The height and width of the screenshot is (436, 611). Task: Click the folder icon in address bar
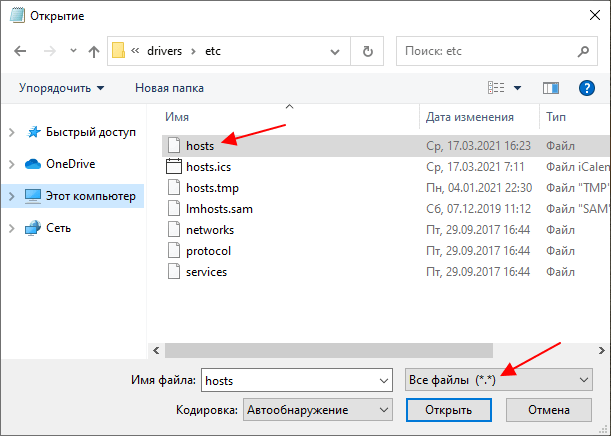(118, 51)
